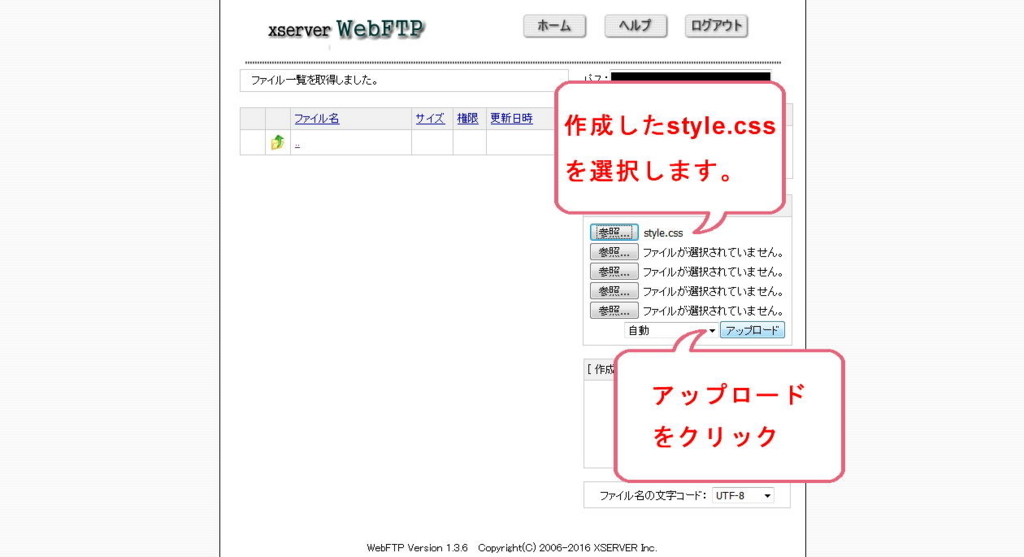Open the '..' parent directory link
Viewport: 1024px width, 557px height.
pos(297,144)
